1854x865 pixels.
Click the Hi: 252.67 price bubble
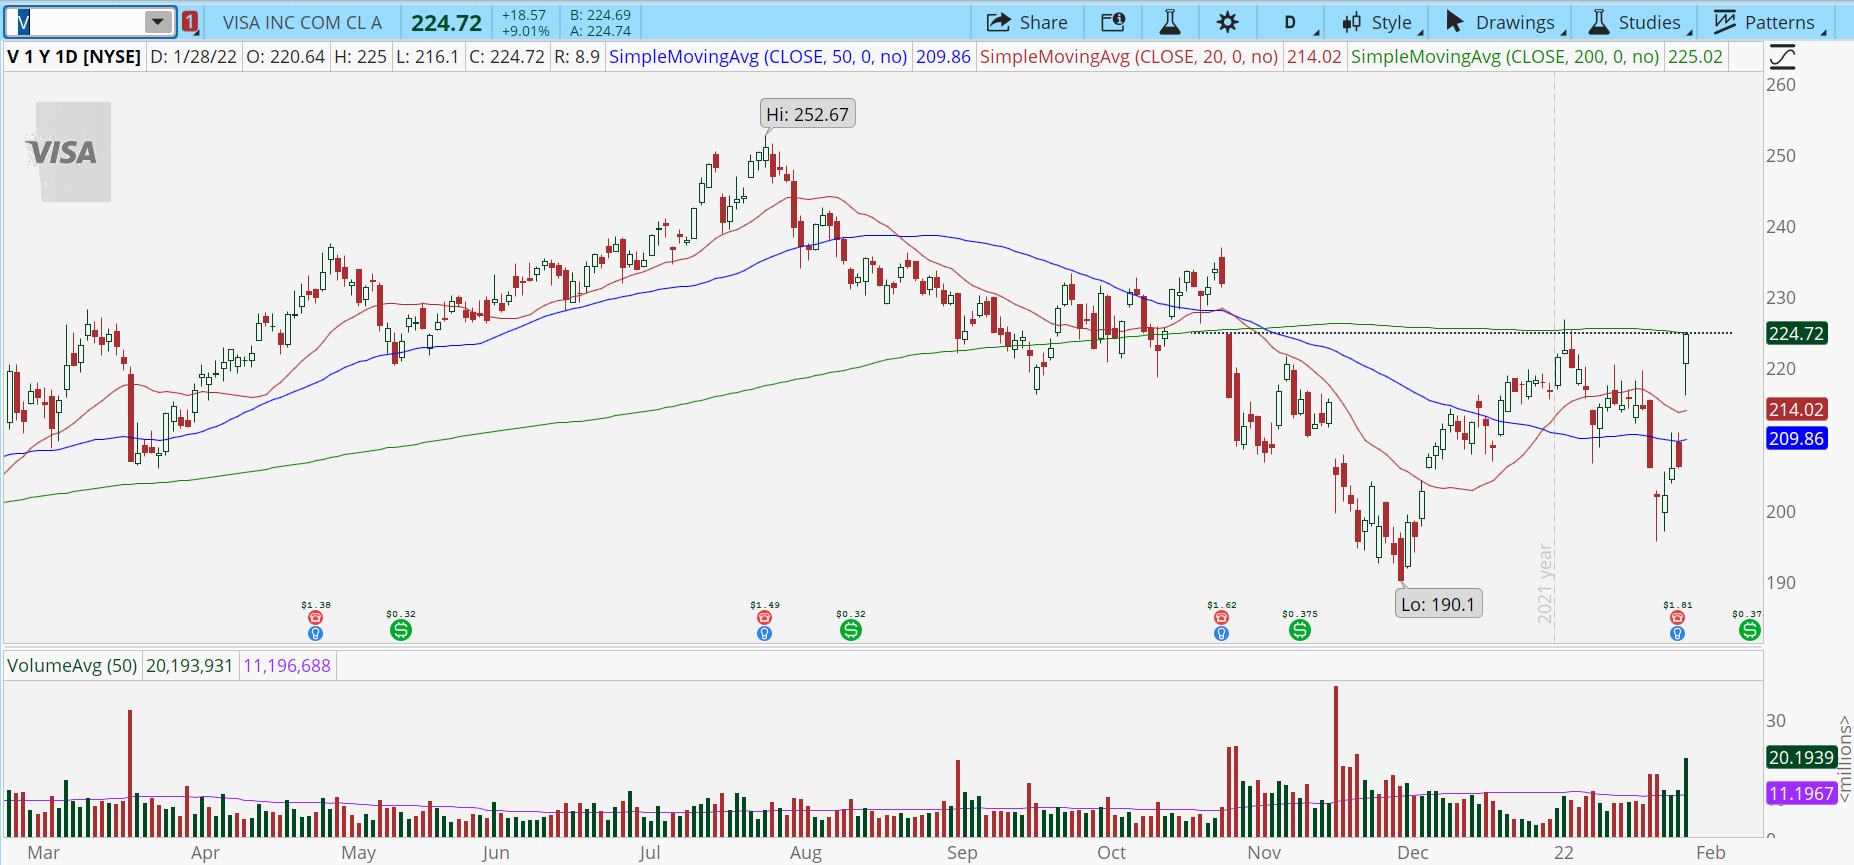tap(807, 114)
